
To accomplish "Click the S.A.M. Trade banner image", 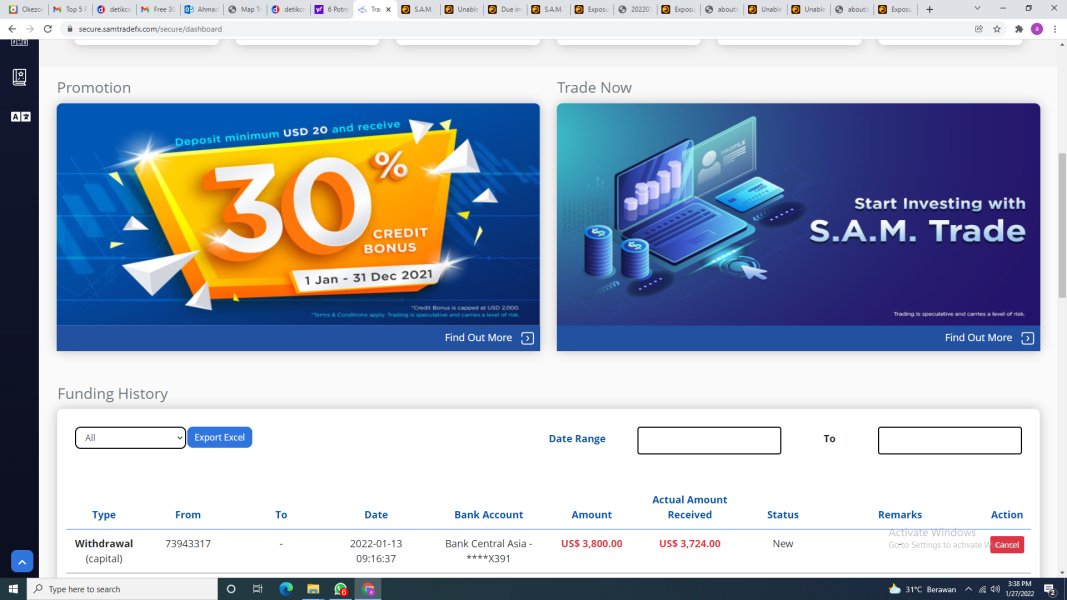I will tap(798, 214).
